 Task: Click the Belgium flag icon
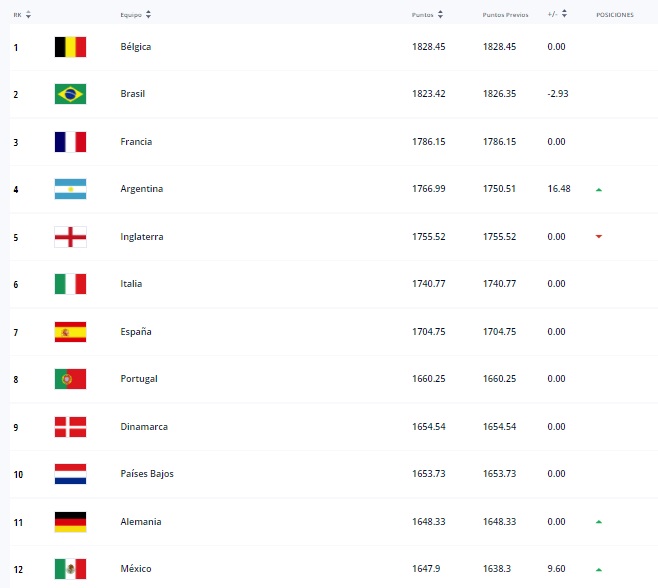tap(70, 47)
